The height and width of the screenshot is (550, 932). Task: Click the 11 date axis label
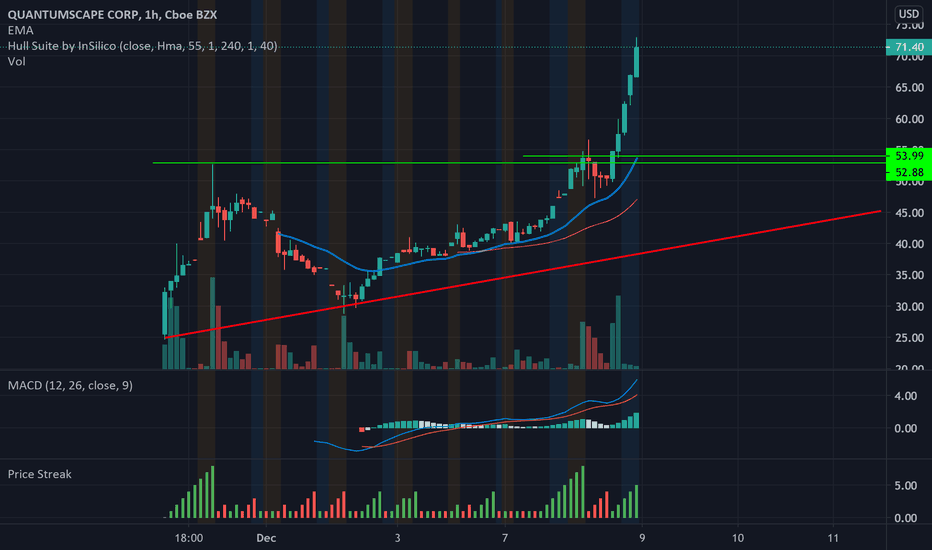tap(833, 538)
